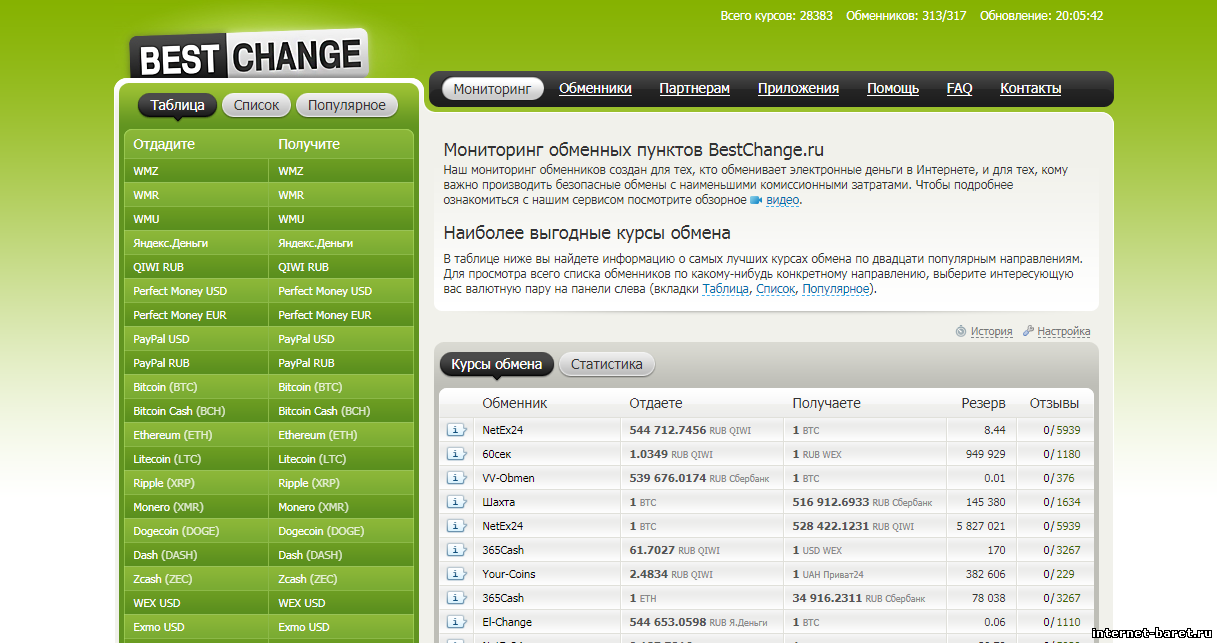The width and height of the screenshot is (1217, 643).
Task: Open info icon for Шахта exchanger
Action: [x=457, y=502]
